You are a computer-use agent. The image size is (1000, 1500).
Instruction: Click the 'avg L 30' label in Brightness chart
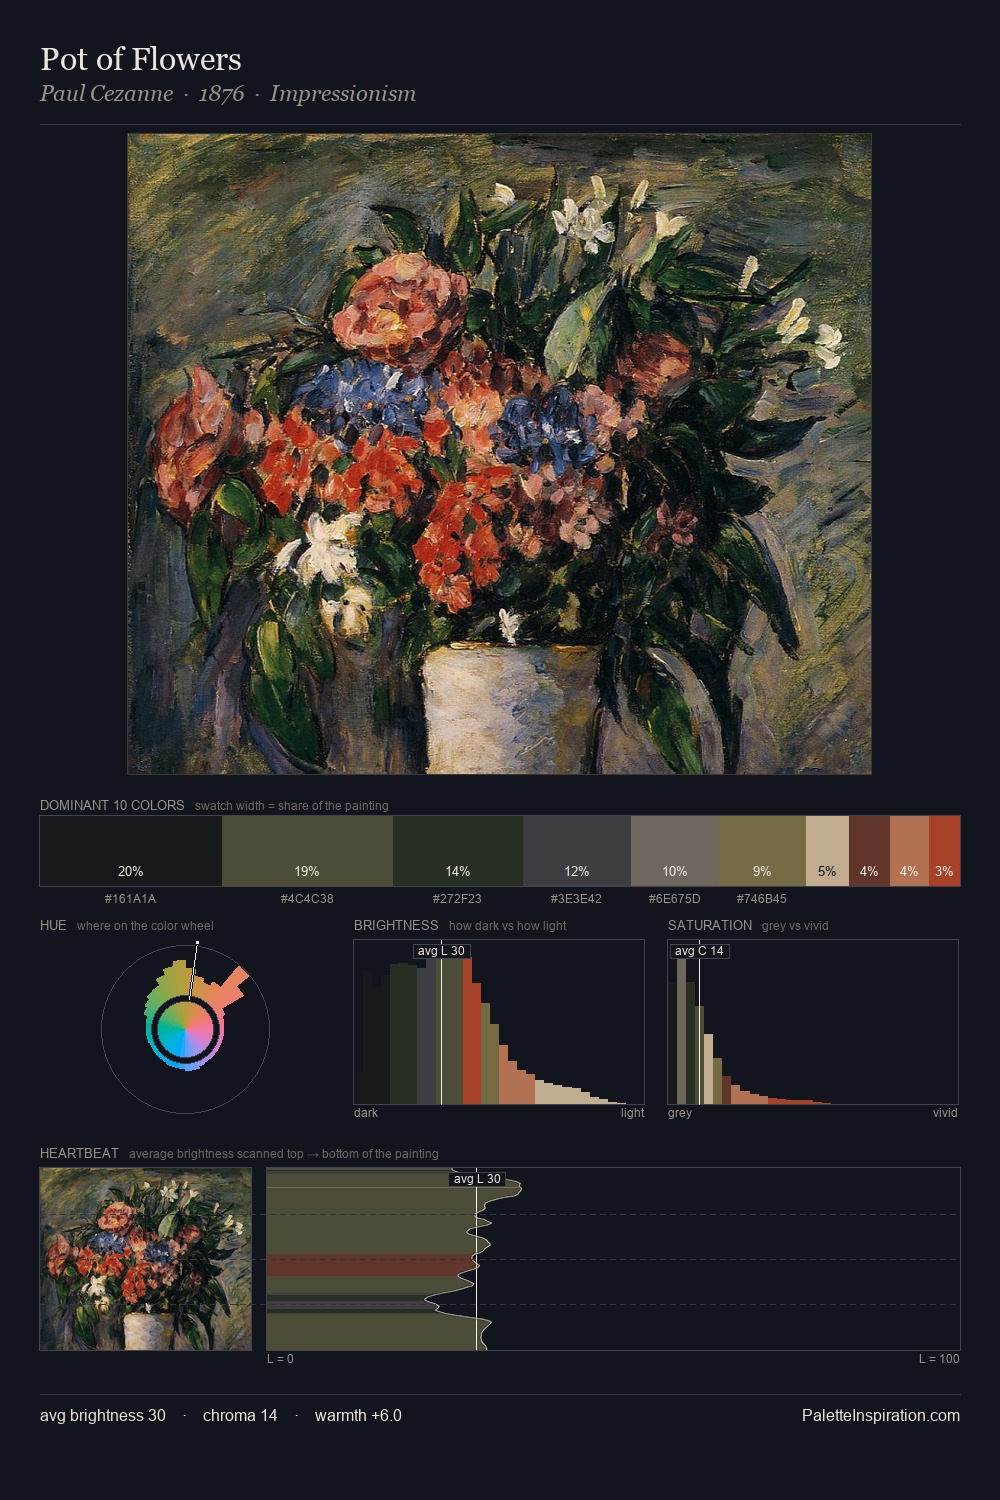[441, 951]
